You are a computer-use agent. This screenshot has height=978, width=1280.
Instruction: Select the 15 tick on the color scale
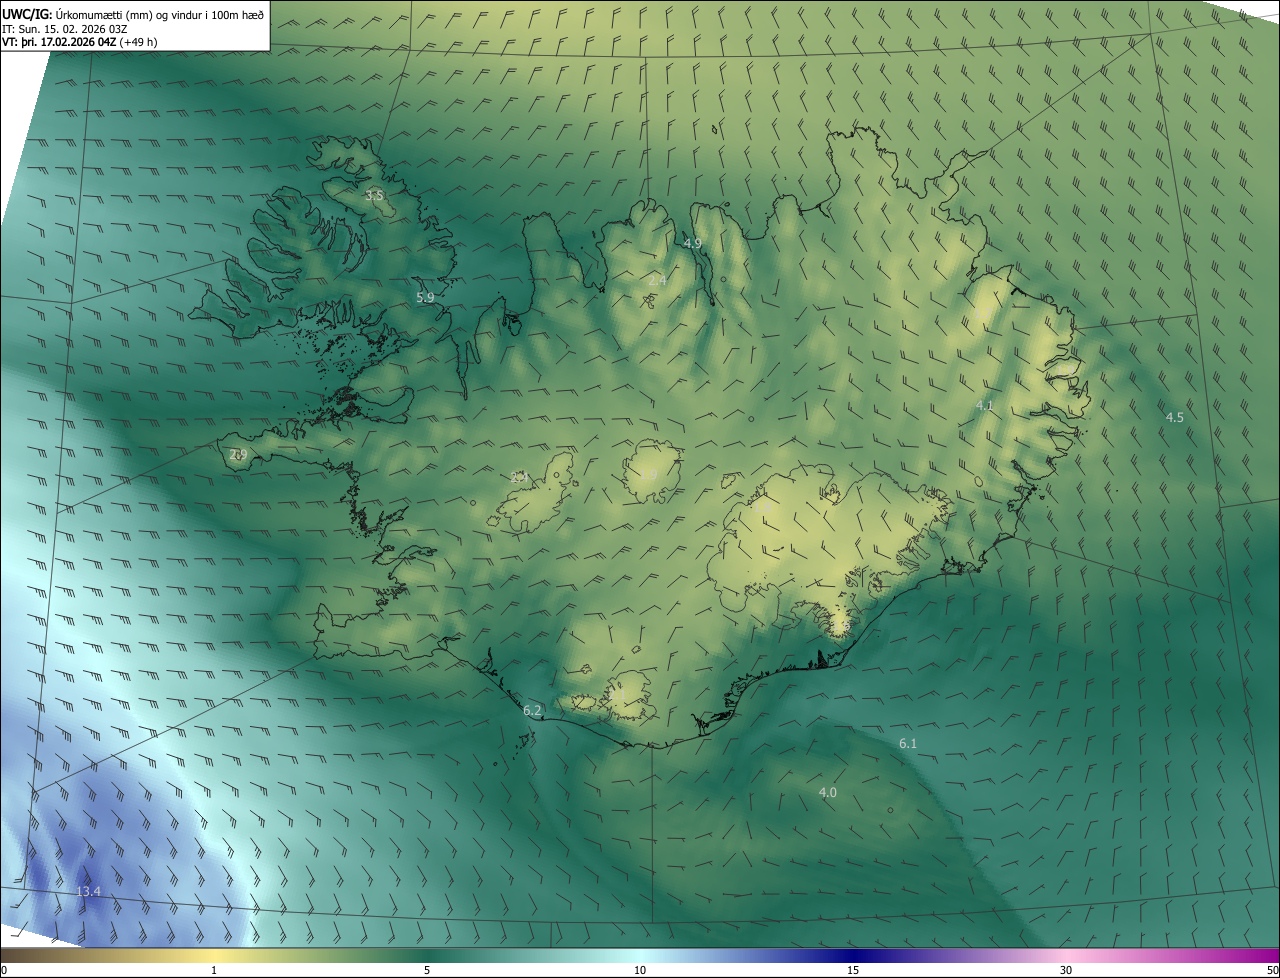[x=853, y=970]
